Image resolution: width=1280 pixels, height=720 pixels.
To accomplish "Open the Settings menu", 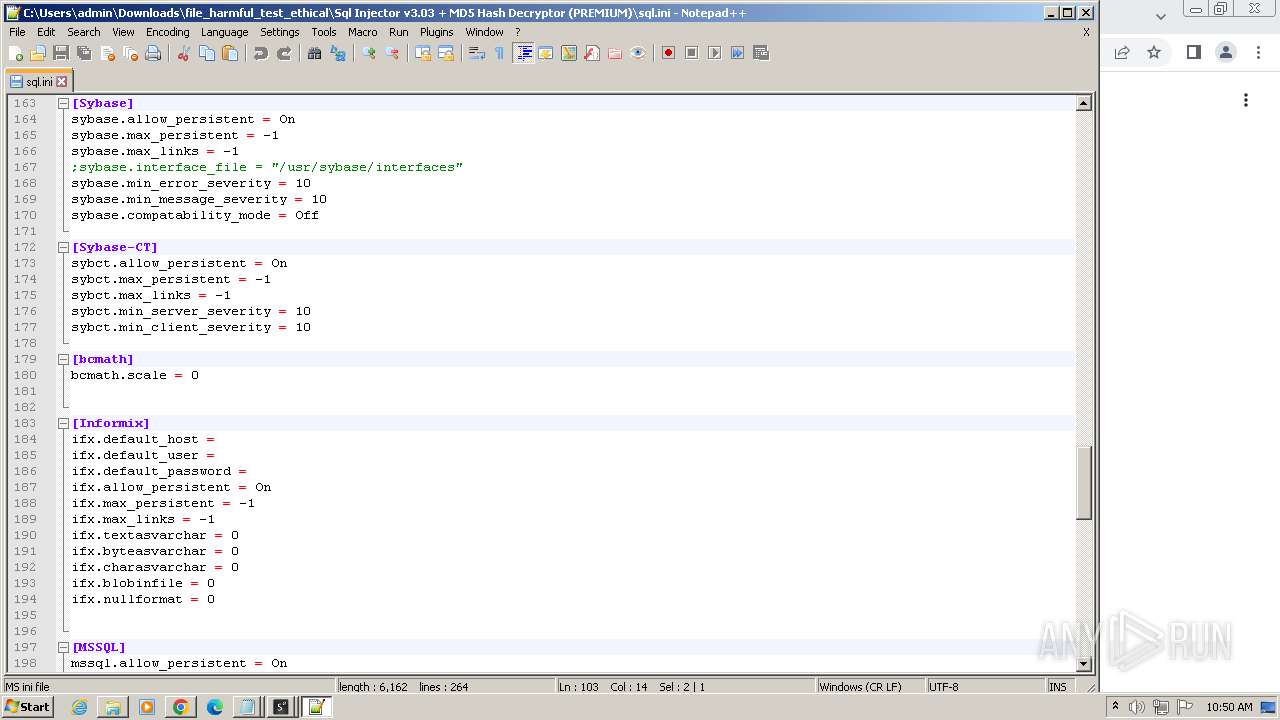I will point(279,32).
